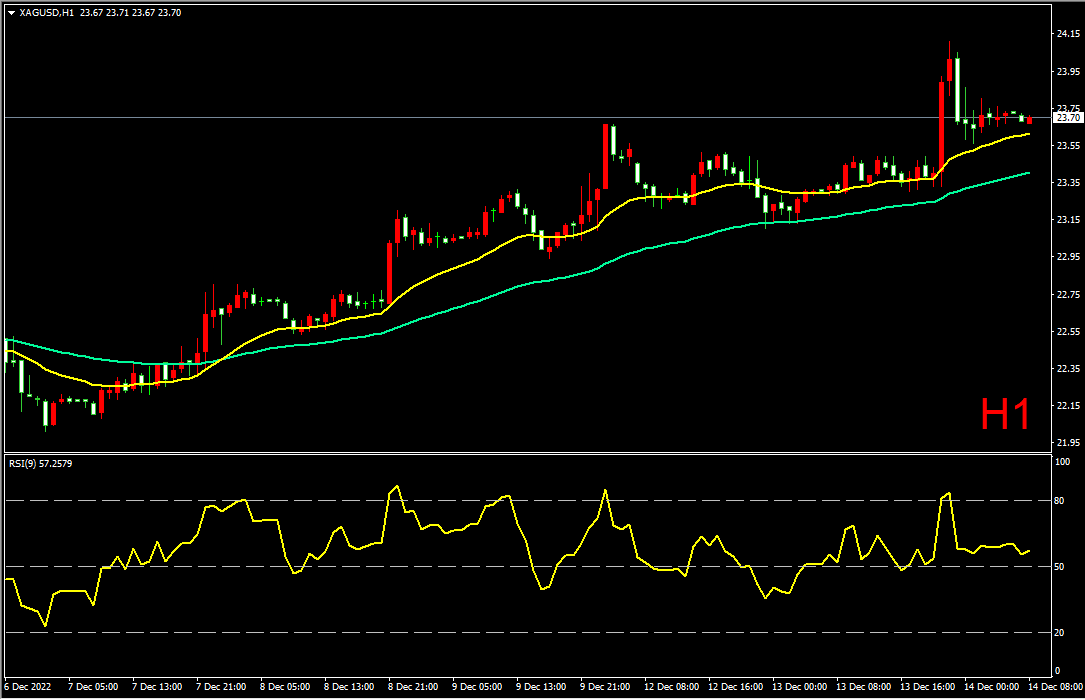
Task: Click the 22.35 price axis value
Action: click(1068, 369)
